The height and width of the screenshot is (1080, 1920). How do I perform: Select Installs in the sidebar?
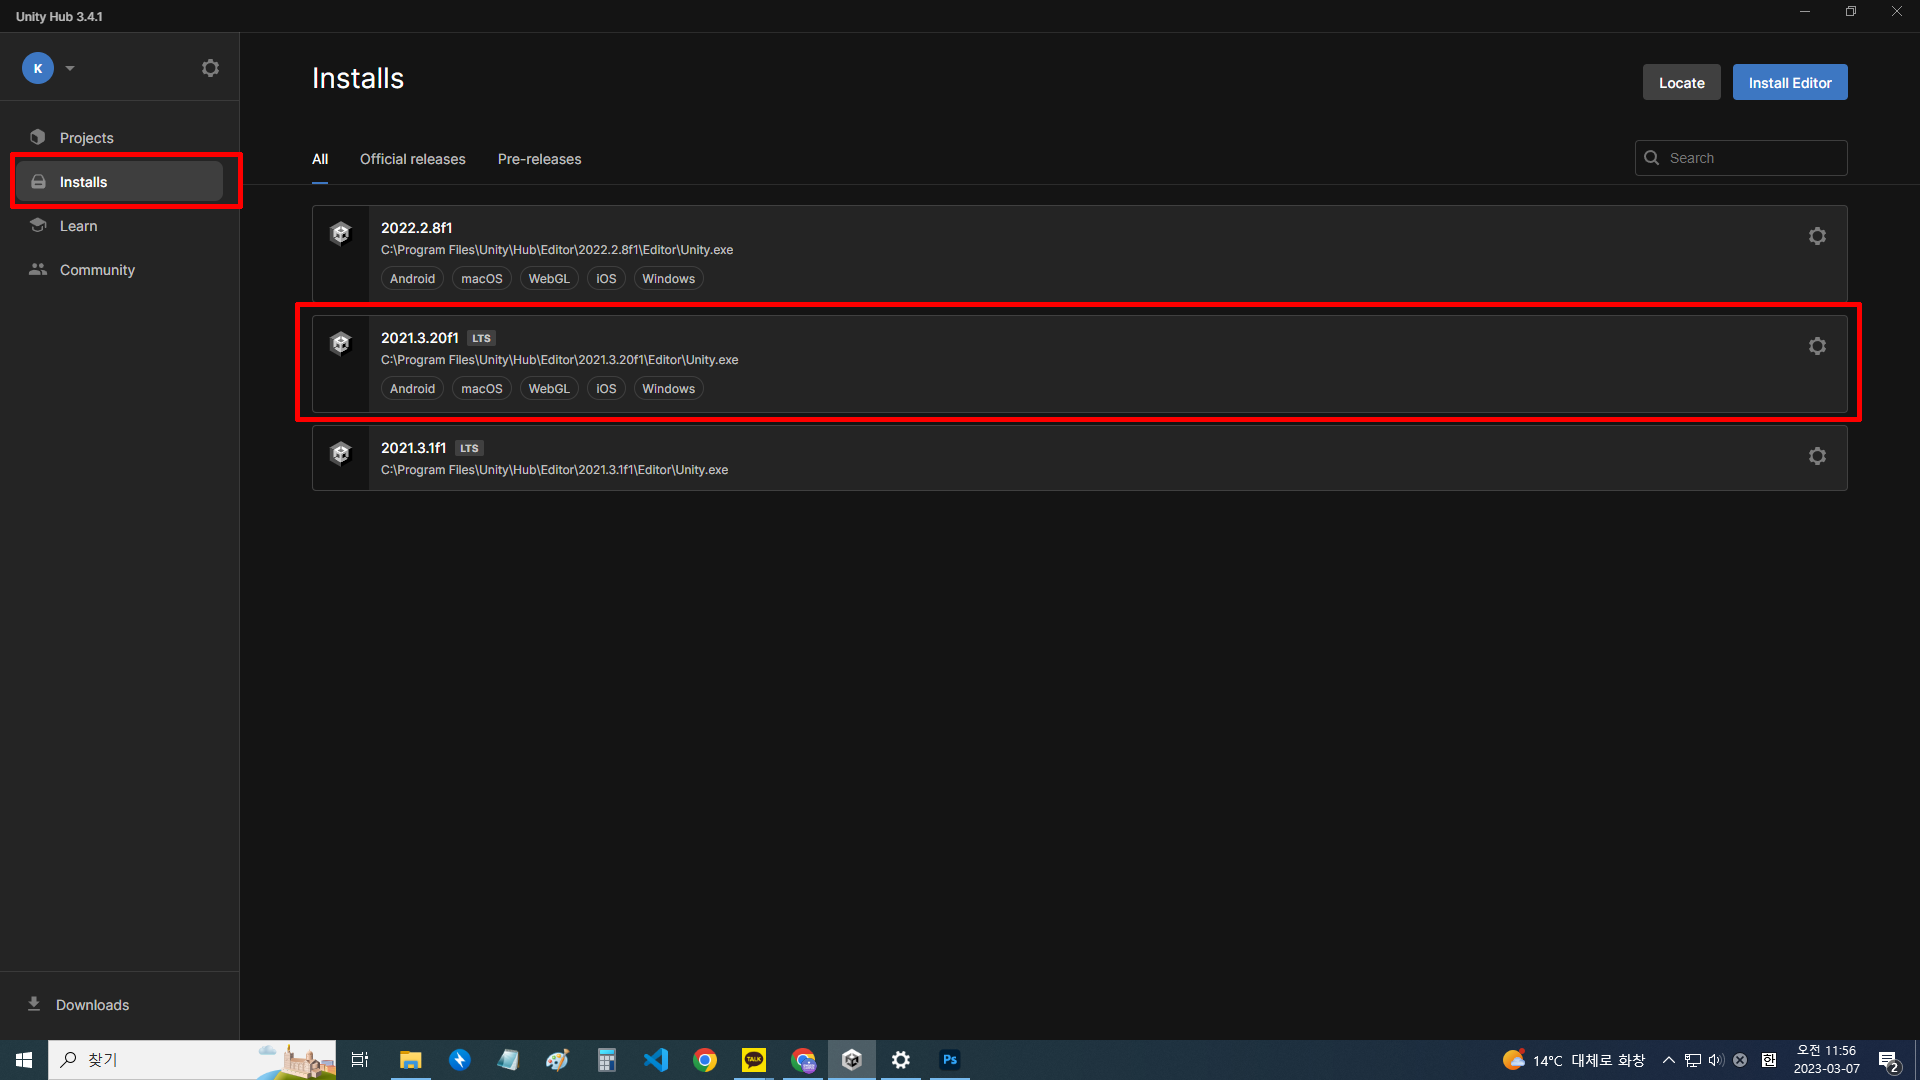point(120,182)
